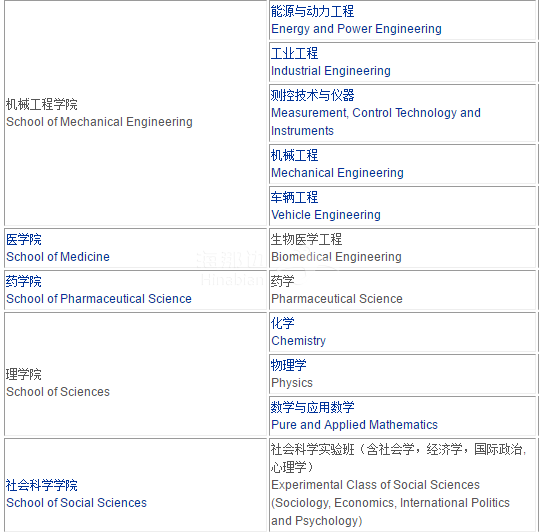The image size is (539, 532).
Task: Click the 药学院 Chinese link
Action: point(23,281)
